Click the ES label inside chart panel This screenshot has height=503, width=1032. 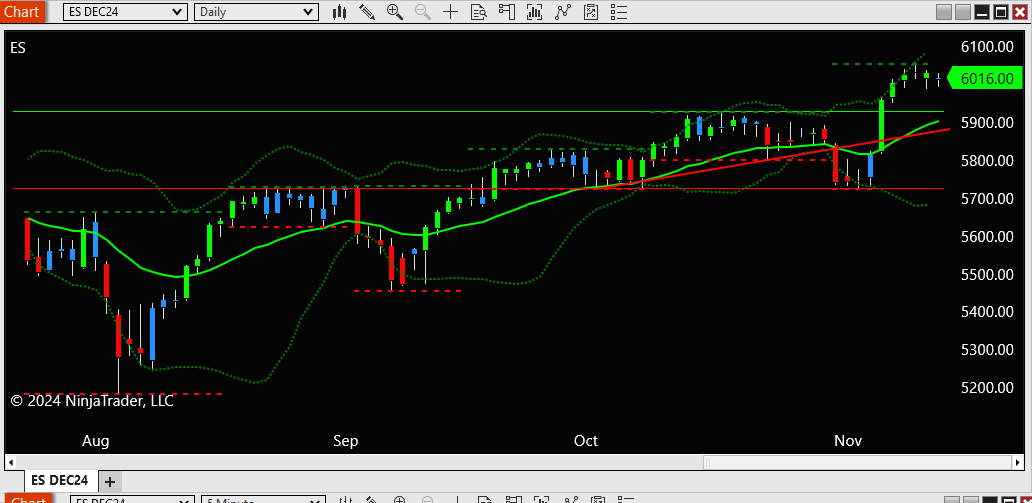[18, 47]
